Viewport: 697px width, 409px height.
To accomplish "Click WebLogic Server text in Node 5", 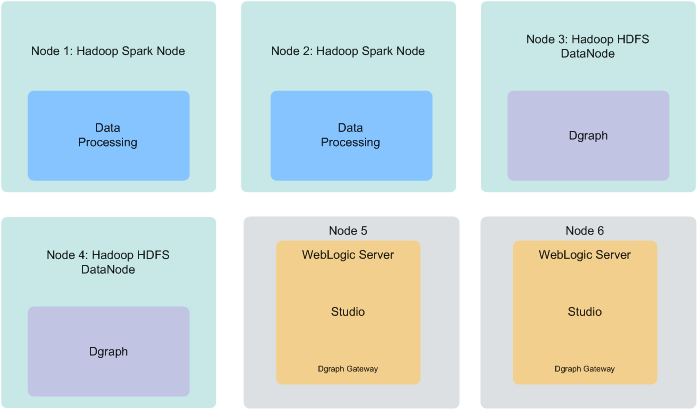I will [348, 255].
